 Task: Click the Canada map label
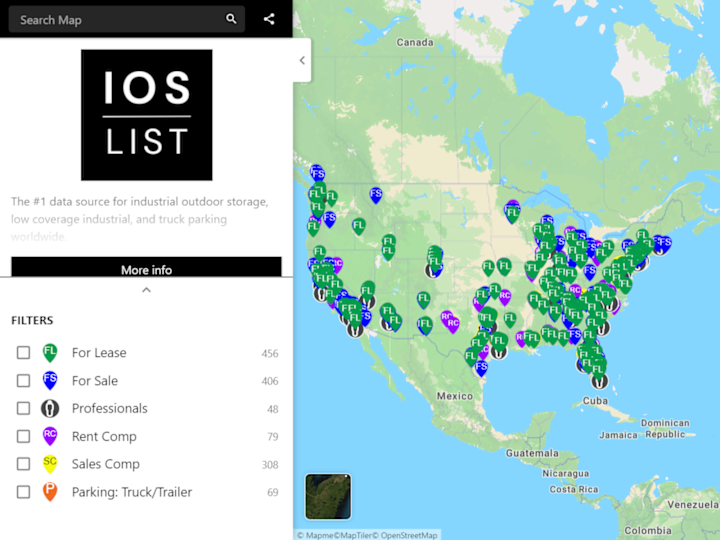pos(415,42)
